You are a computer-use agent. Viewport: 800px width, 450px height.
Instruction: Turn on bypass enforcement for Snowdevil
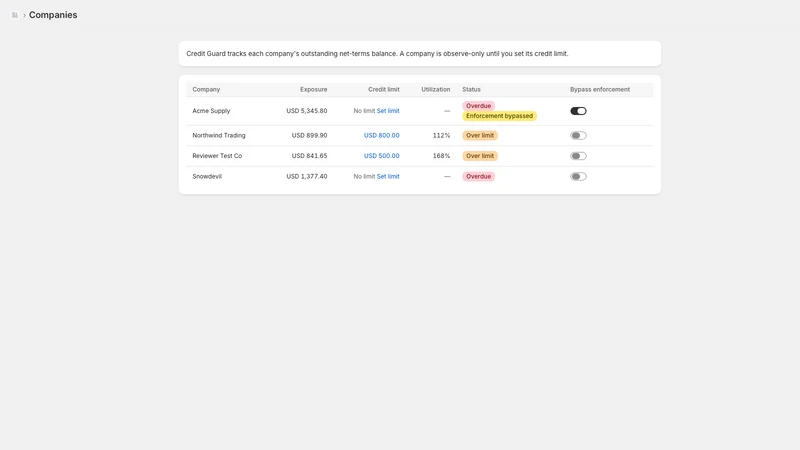[578, 176]
